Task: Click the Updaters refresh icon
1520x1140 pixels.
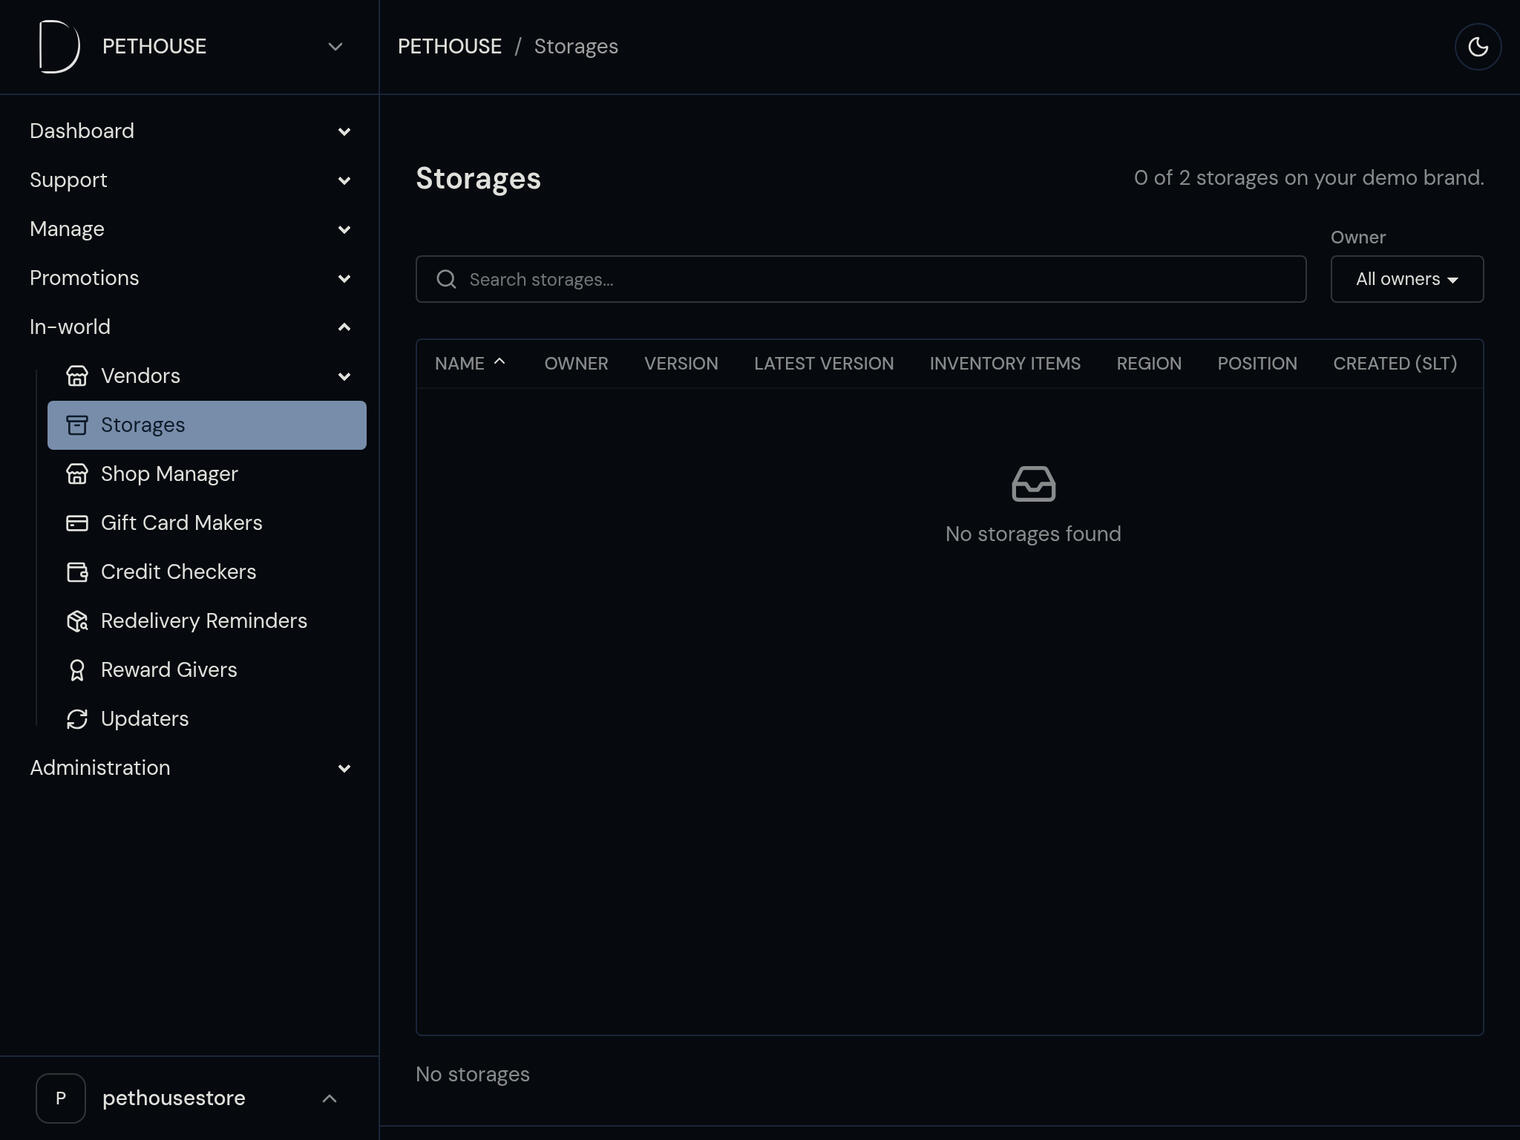Action: click(77, 719)
